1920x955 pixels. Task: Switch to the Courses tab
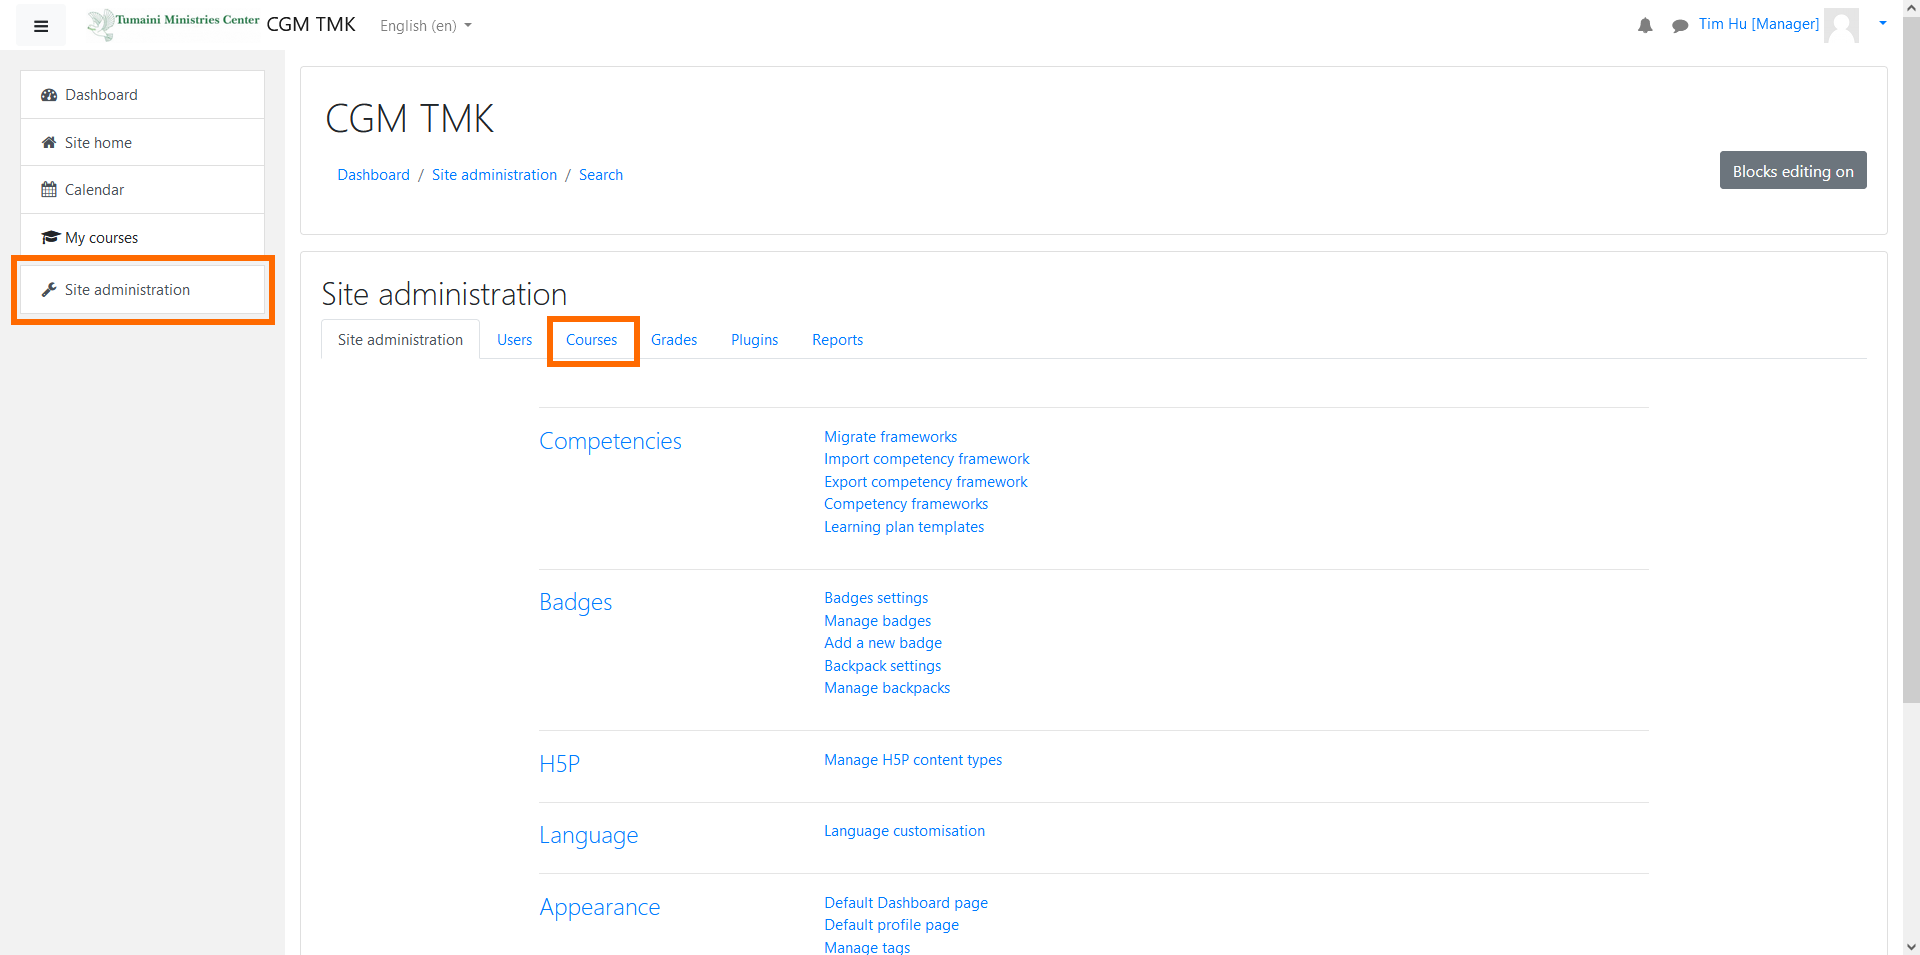pos(592,340)
